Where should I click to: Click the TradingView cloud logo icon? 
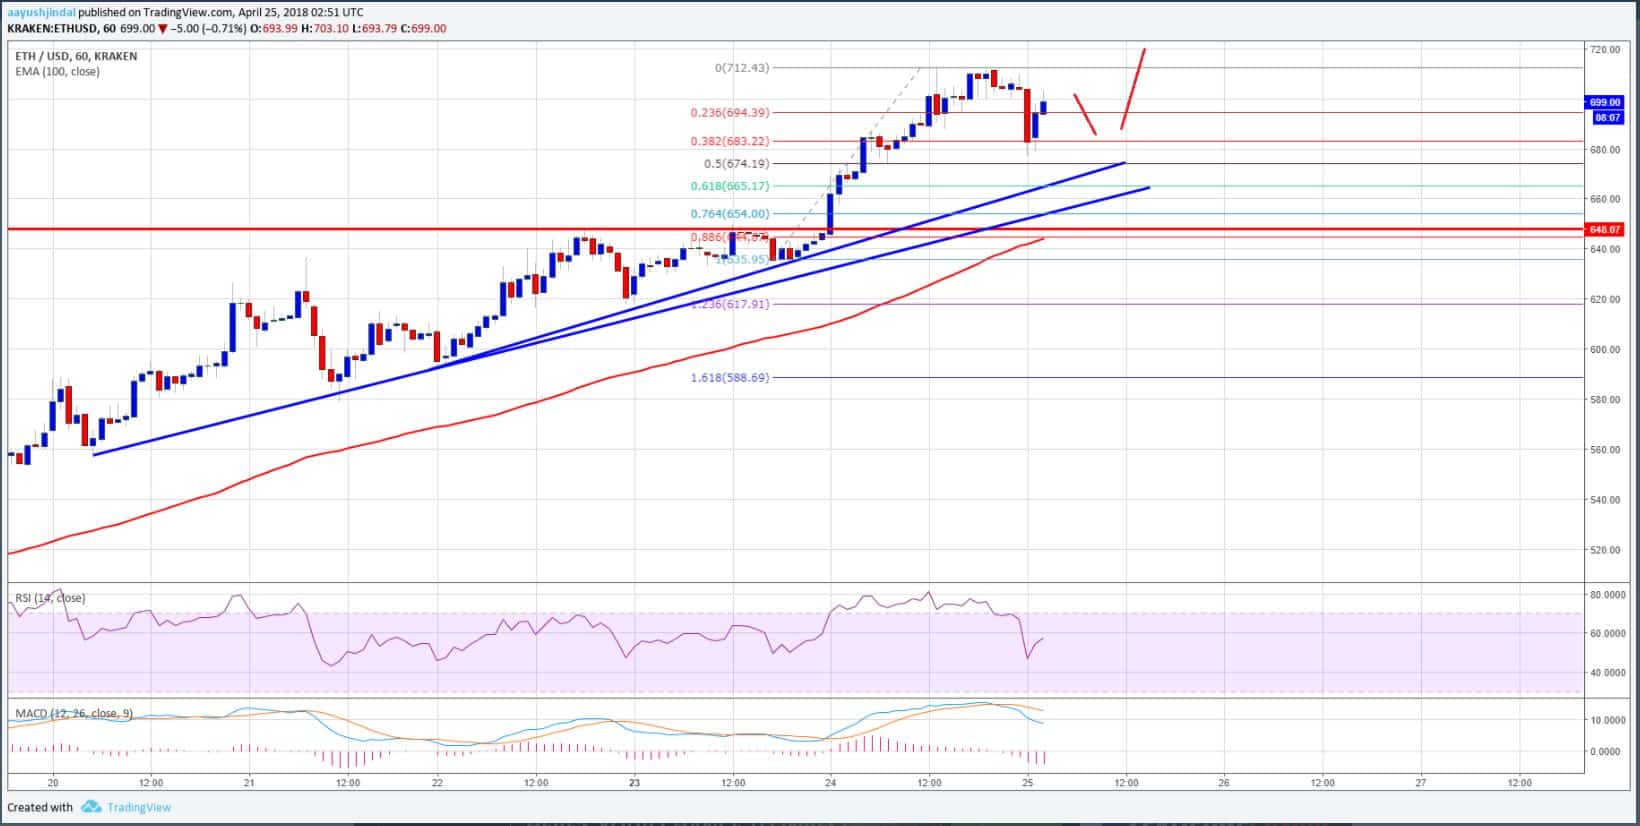pyautogui.click(x=92, y=806)
